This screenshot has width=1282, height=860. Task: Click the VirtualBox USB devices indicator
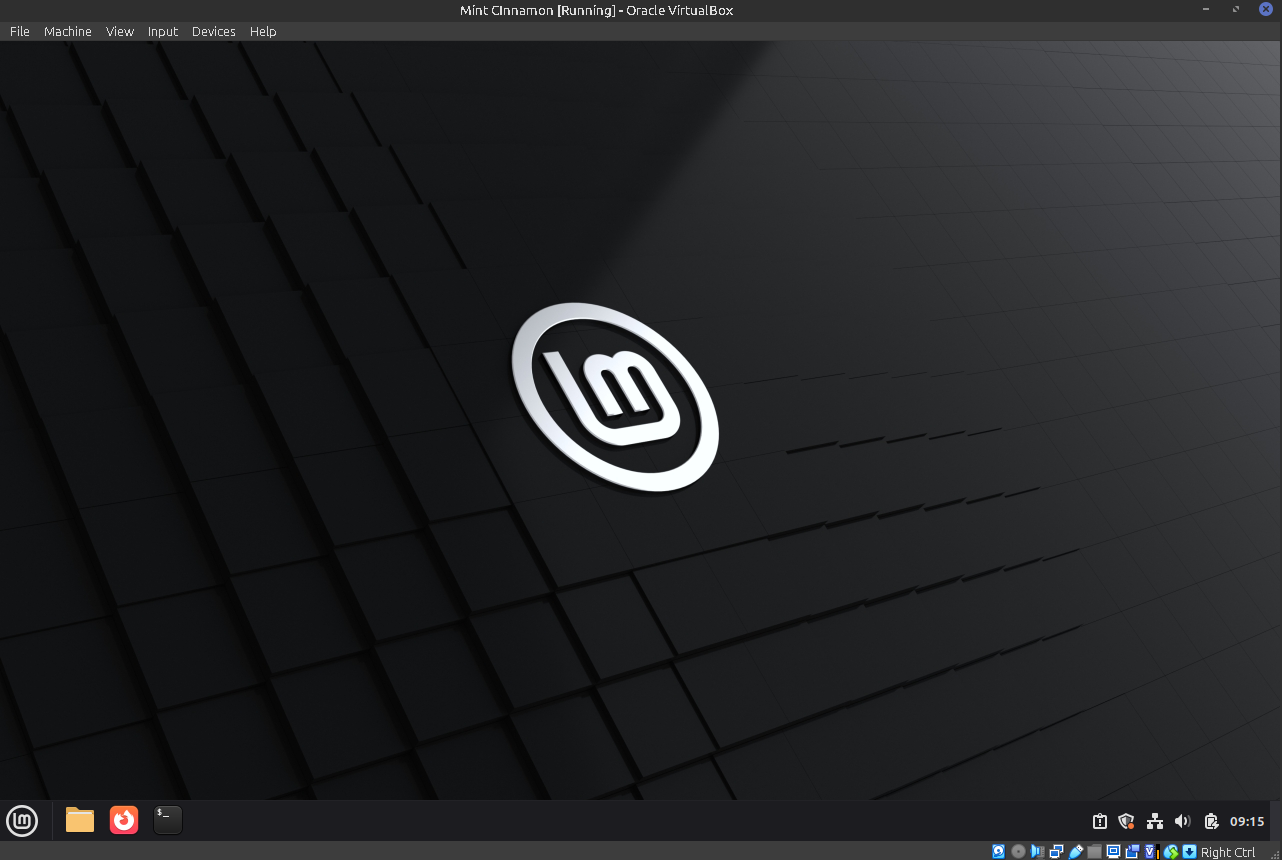(x=1076, y=851)
